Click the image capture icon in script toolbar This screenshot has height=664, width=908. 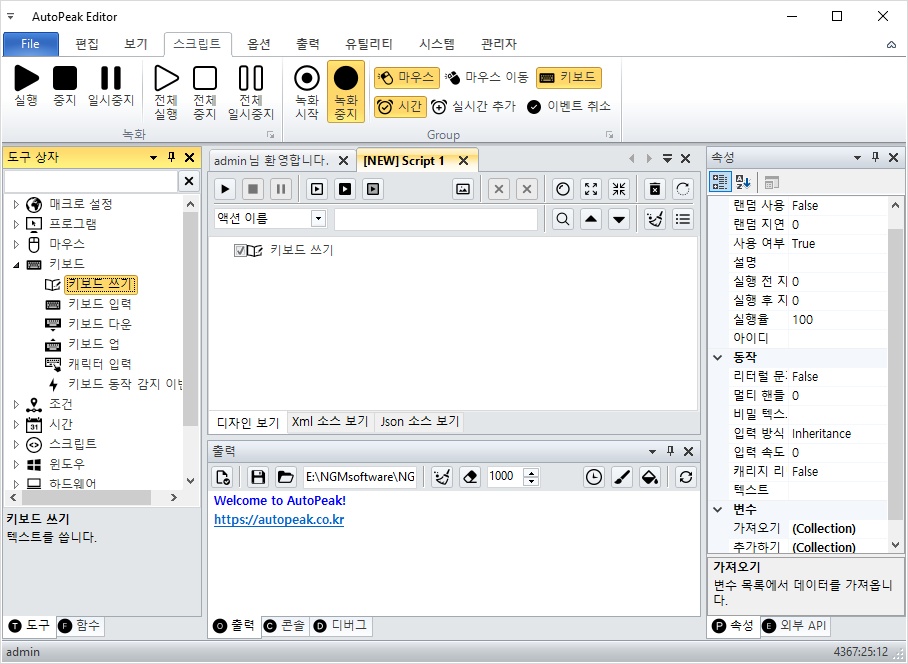[463, 189]
